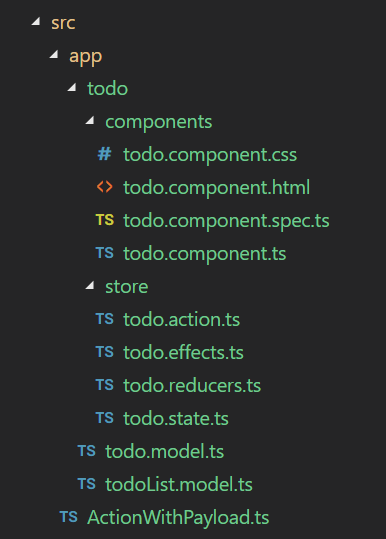
Task: Collapse the app folder arrow
Action: point(54,54)
